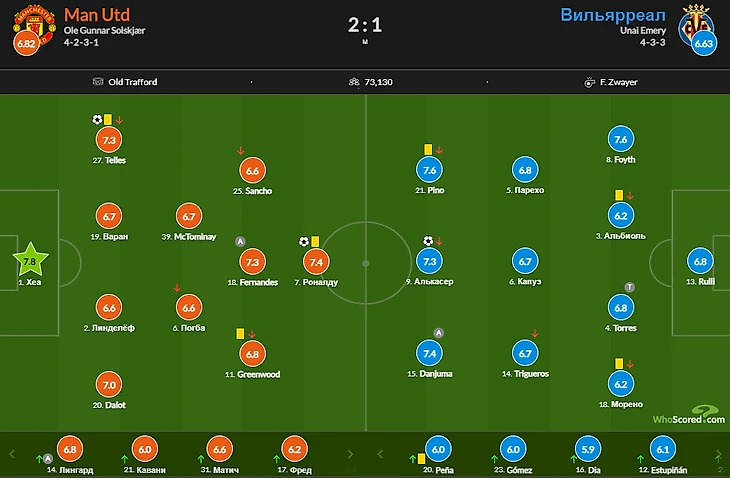The height and width of the screenshot is (478, 730).
Task: Select substitute Лингард's 6.8 rating badge
Action: pos(69,450)
